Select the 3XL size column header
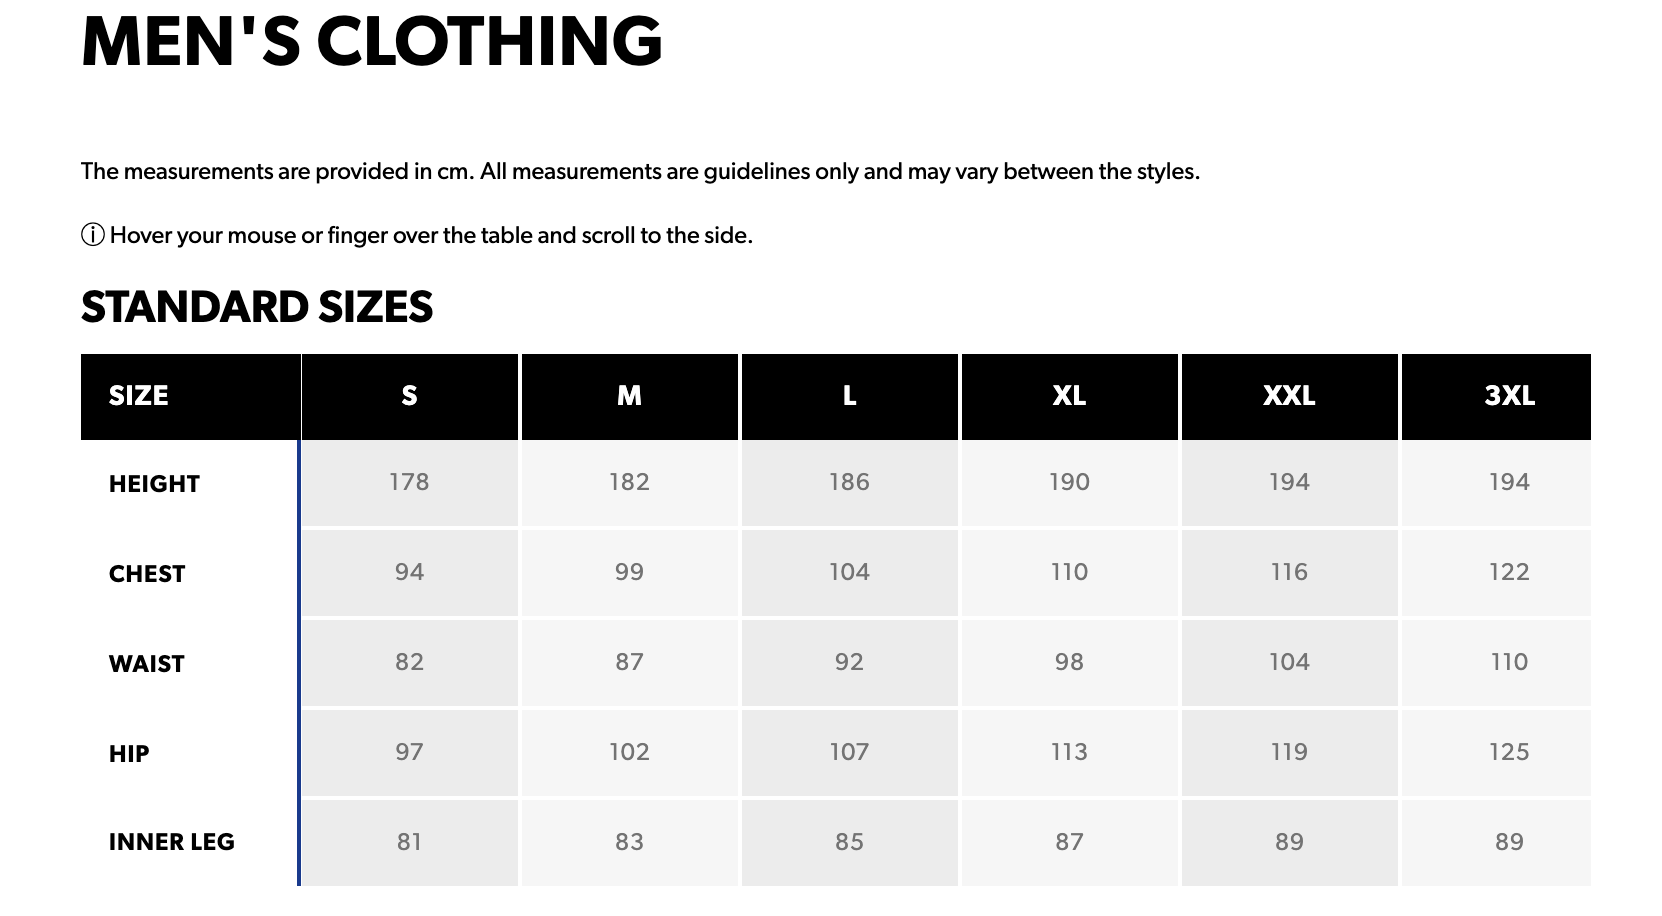This screenshot has height=916, width=1662. [1509, 396]
